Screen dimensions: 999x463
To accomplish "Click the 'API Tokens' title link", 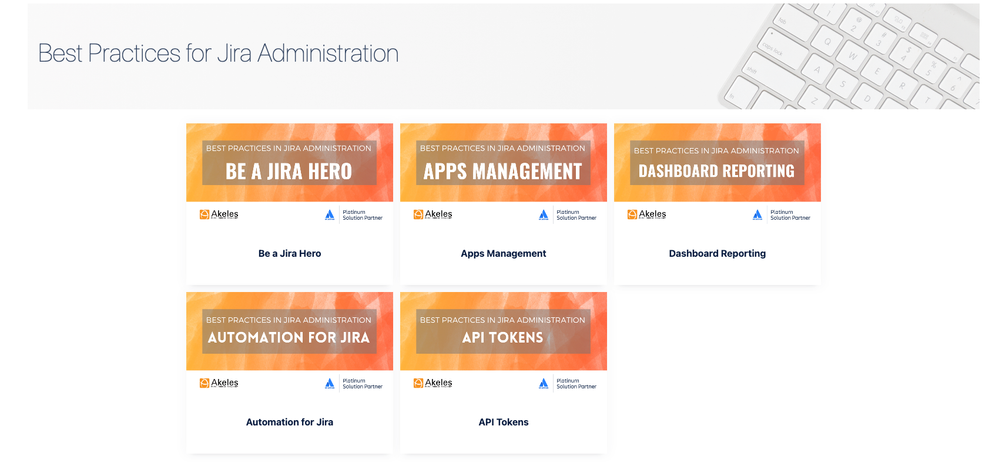I will pyautogui.click(x=503, y=422).
